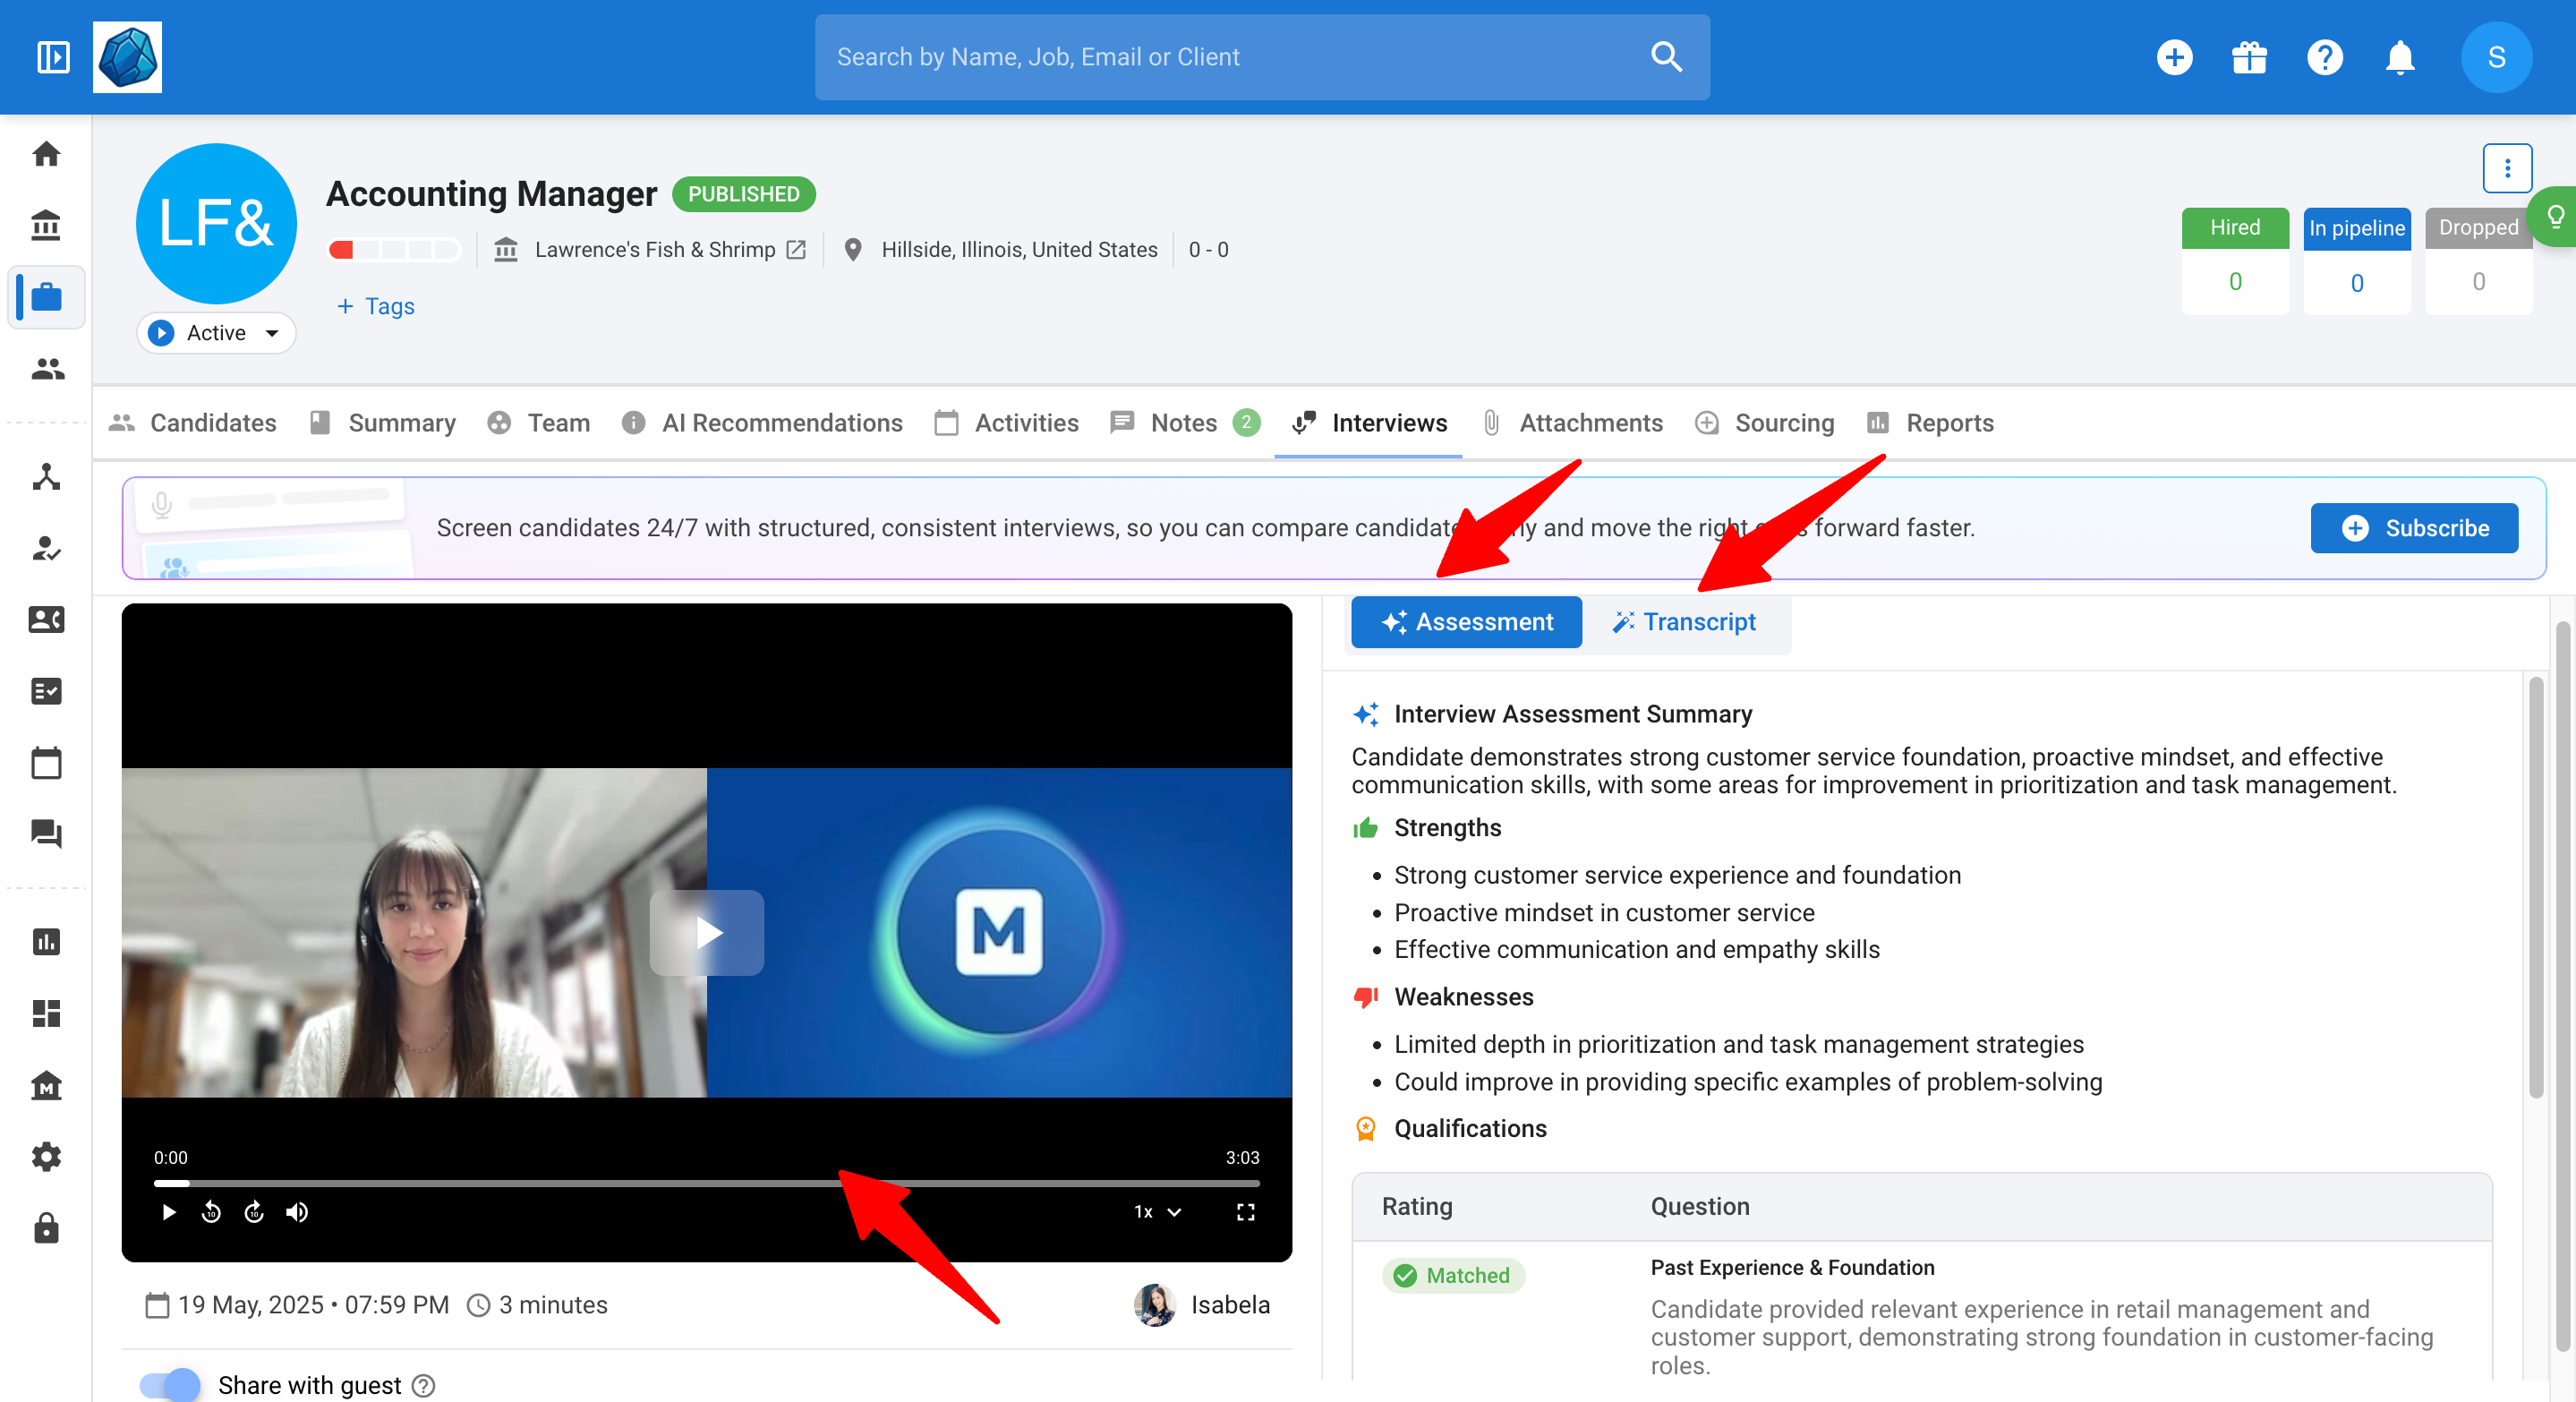The image size is (2576, 1402).
Task: Open the In pipeline count card
Action: click(x=2356, y=261)
